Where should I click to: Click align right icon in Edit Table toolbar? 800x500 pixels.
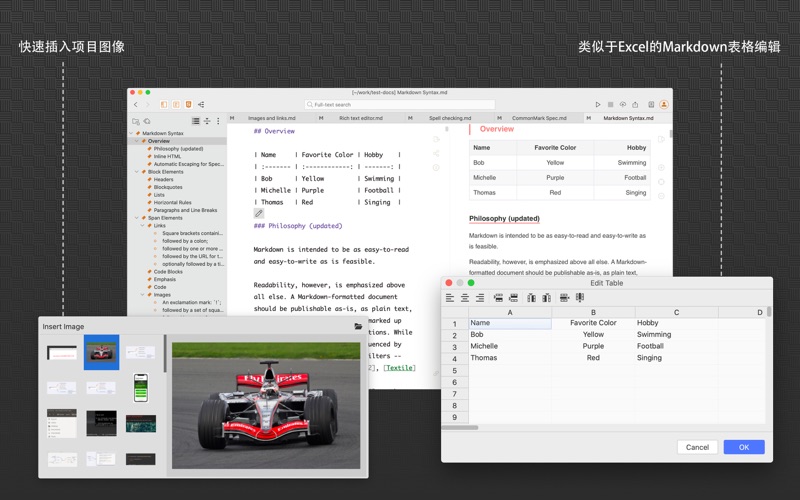tap(480, 298)
